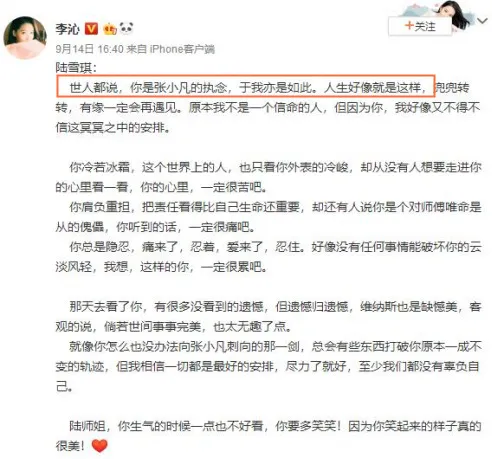Click the red heart emoji after 很美!
The height and width of the screenshot is (459, 492).
click(x=99, y=446)
